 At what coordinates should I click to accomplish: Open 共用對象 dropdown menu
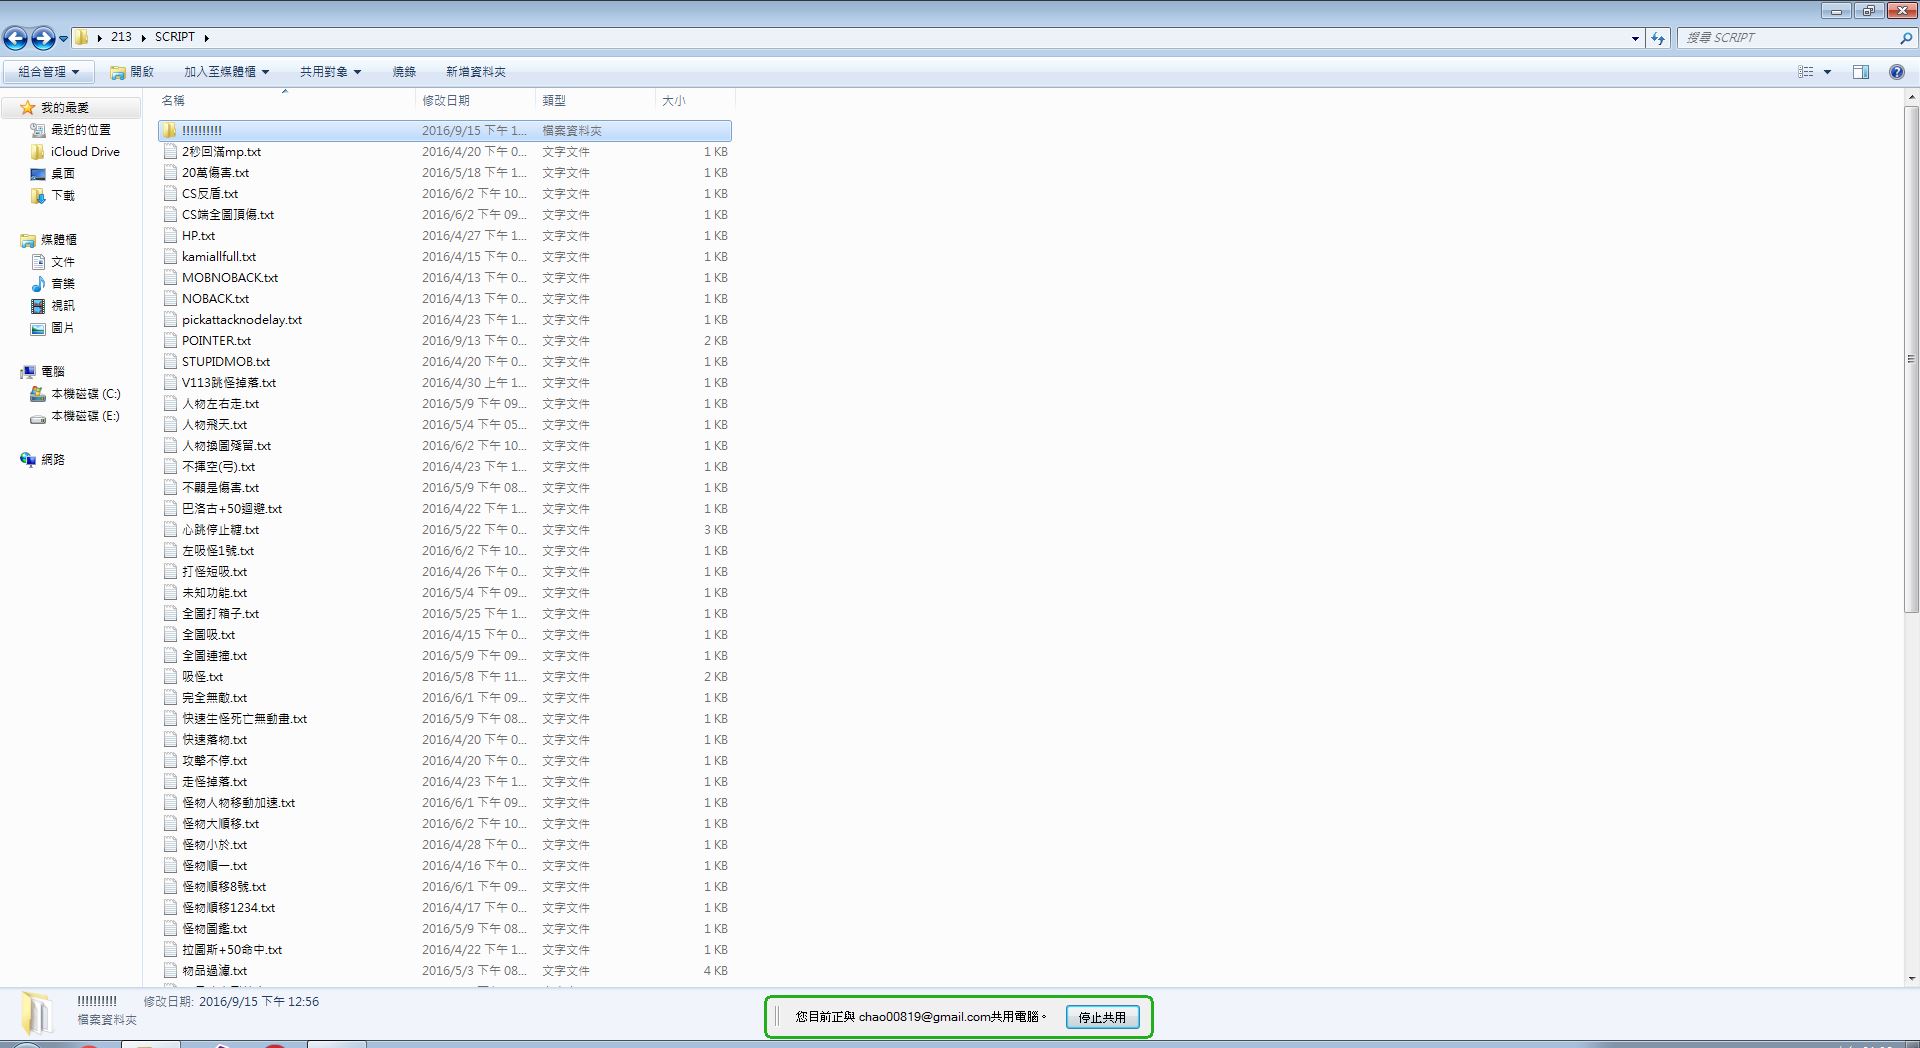pyautogui.click(x=330, y=72)
